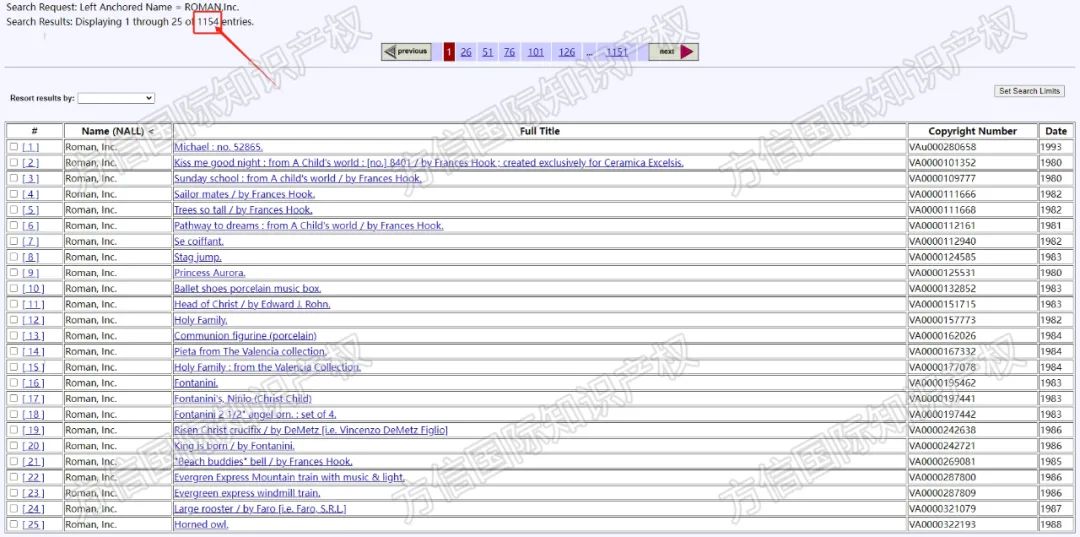Open 'Risen Christ crucifix' title link
This screenshot has width=1080, height=537.
point(311,430)
